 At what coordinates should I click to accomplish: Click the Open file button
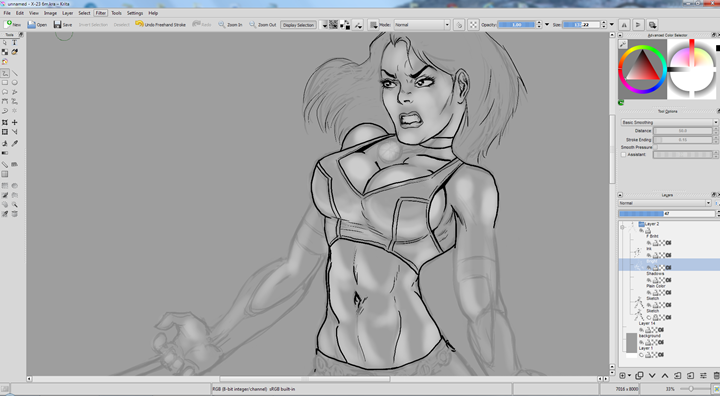(x=37, y=25)
